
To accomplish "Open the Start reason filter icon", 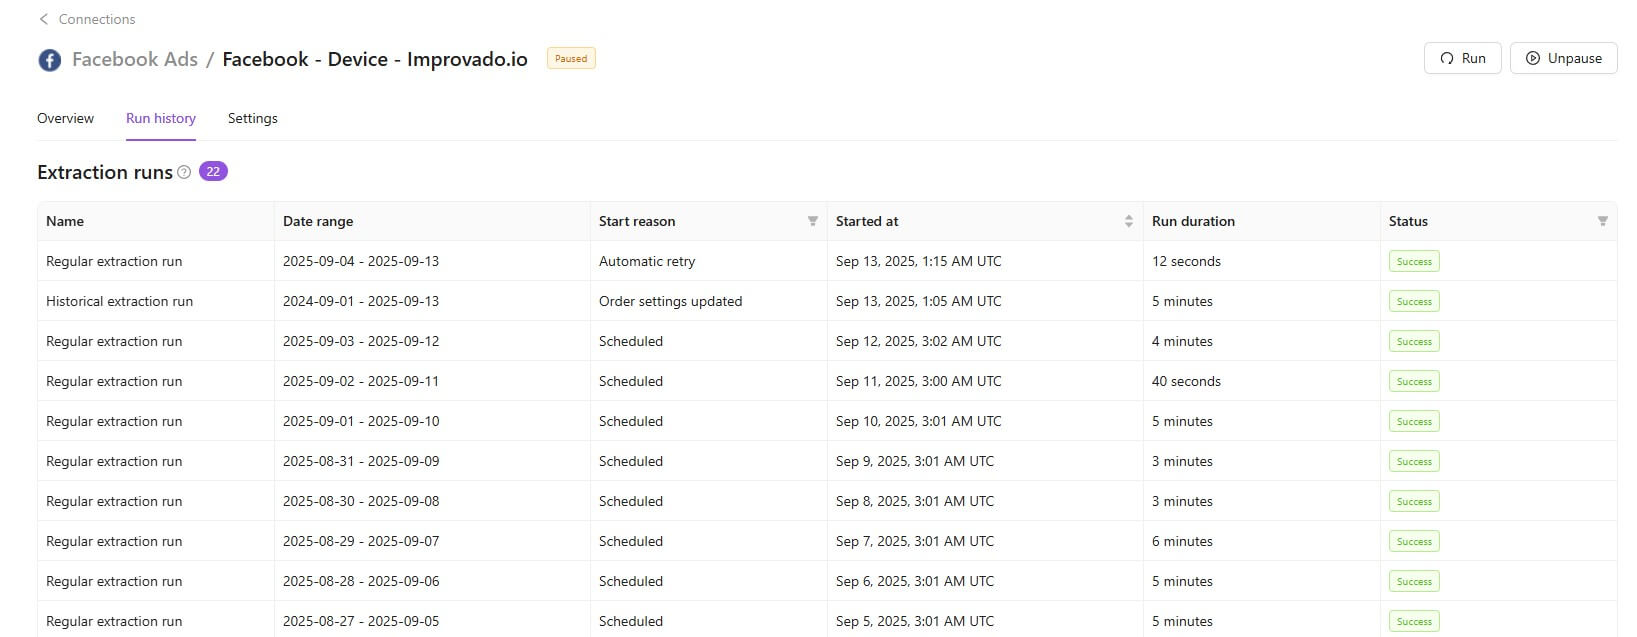I will click(812, 221).
